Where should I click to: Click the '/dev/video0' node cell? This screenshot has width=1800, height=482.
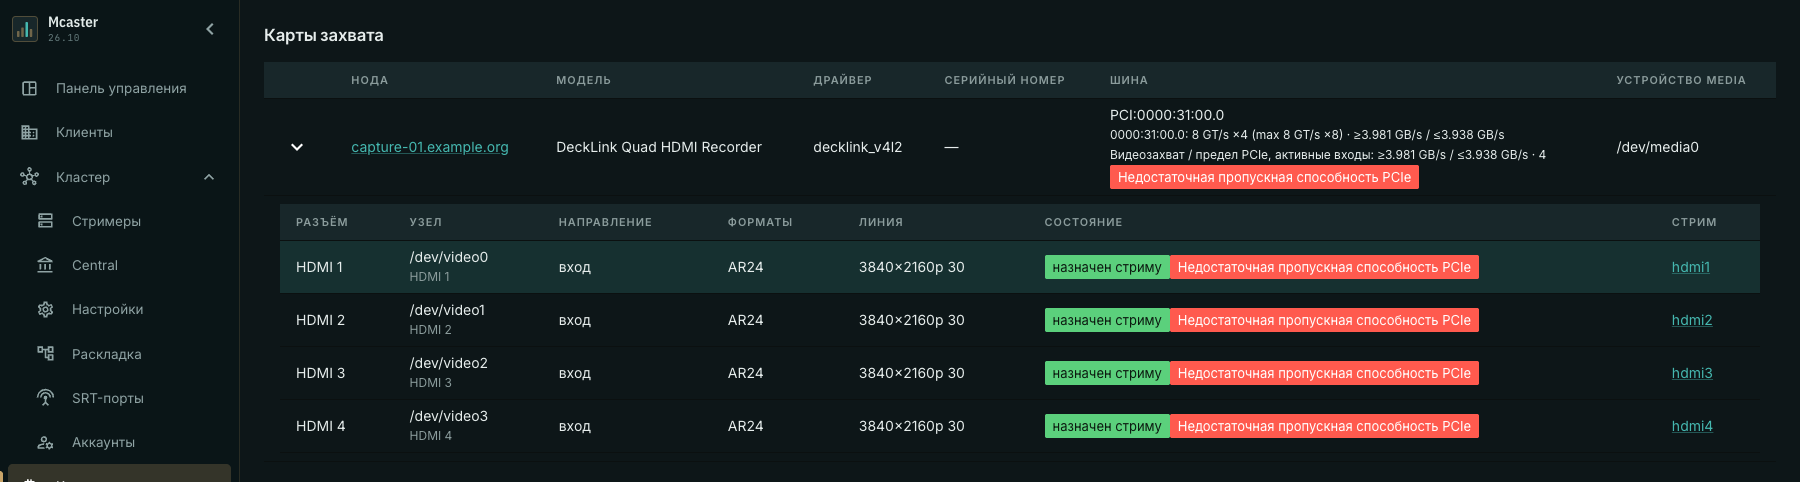point(449,257)
